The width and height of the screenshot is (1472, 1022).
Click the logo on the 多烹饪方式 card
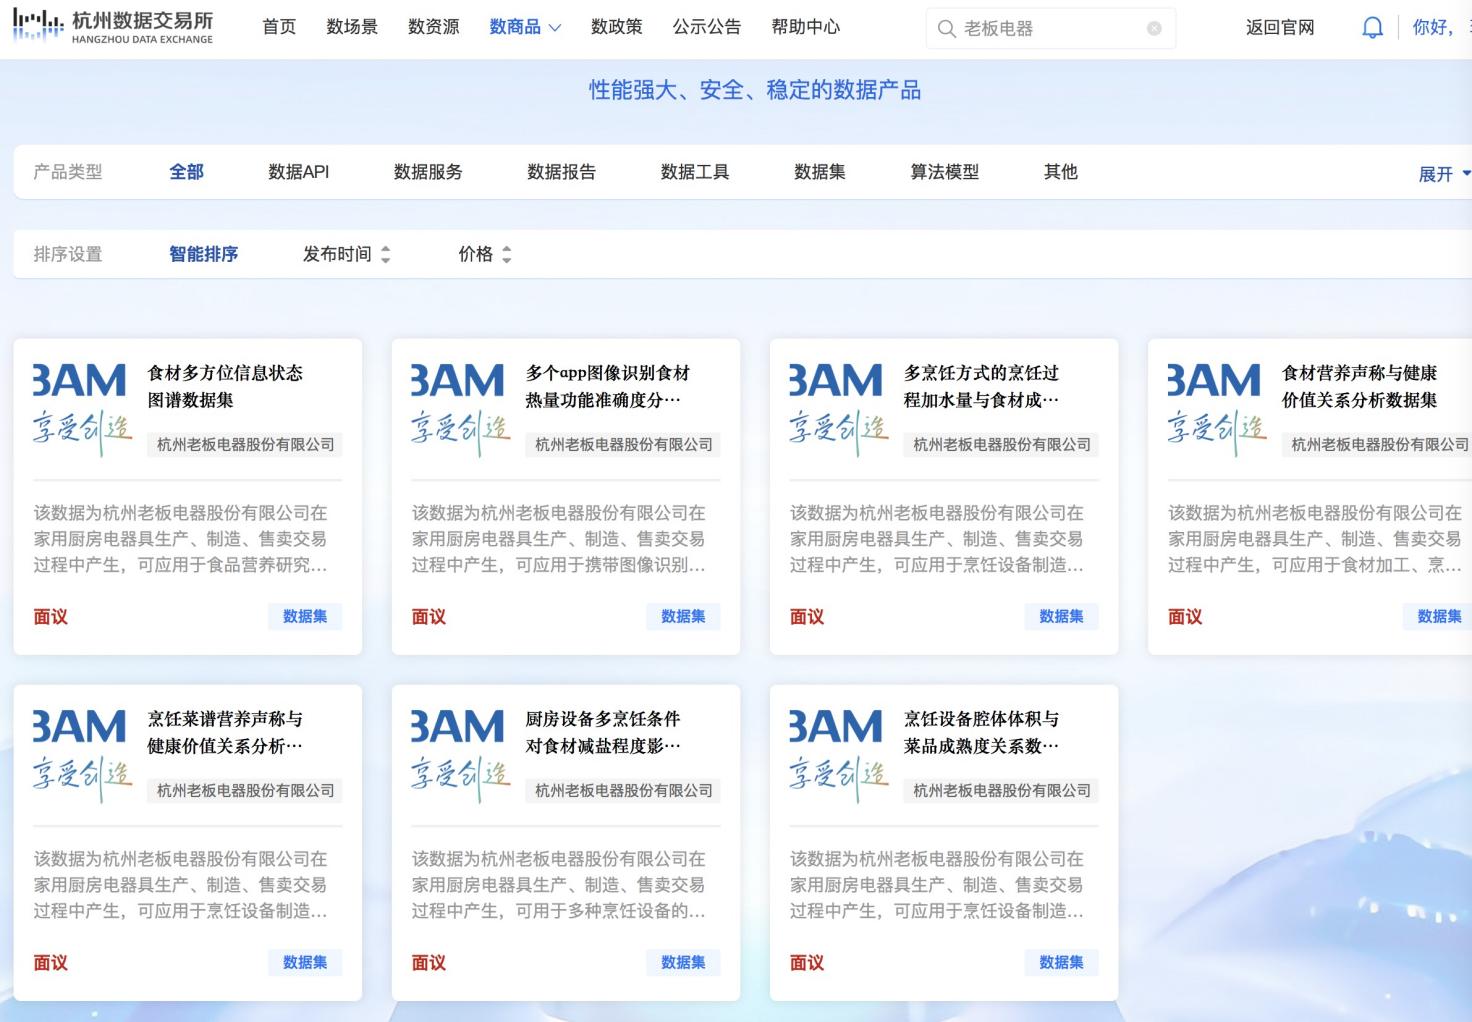pyautogui.click(x=838, y=410)
